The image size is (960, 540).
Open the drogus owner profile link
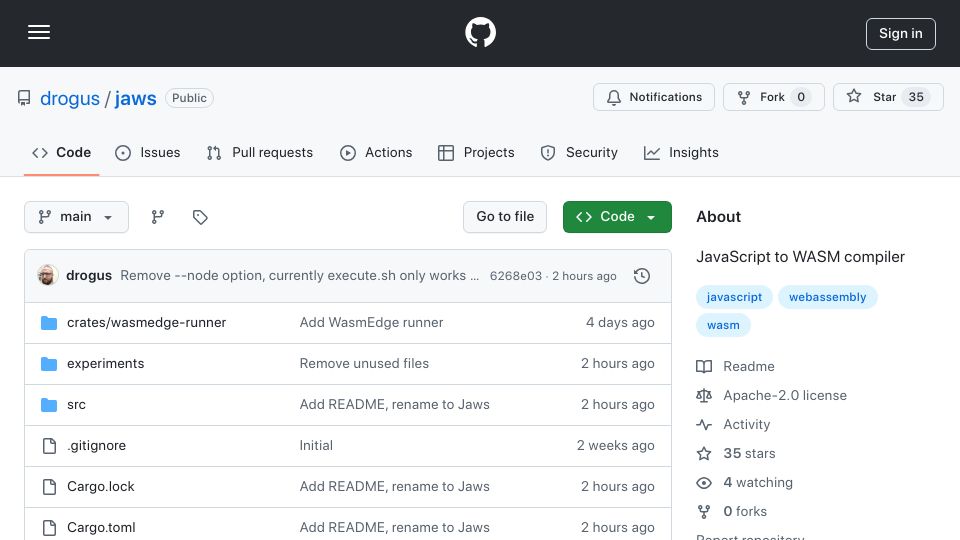coord(70,98)
